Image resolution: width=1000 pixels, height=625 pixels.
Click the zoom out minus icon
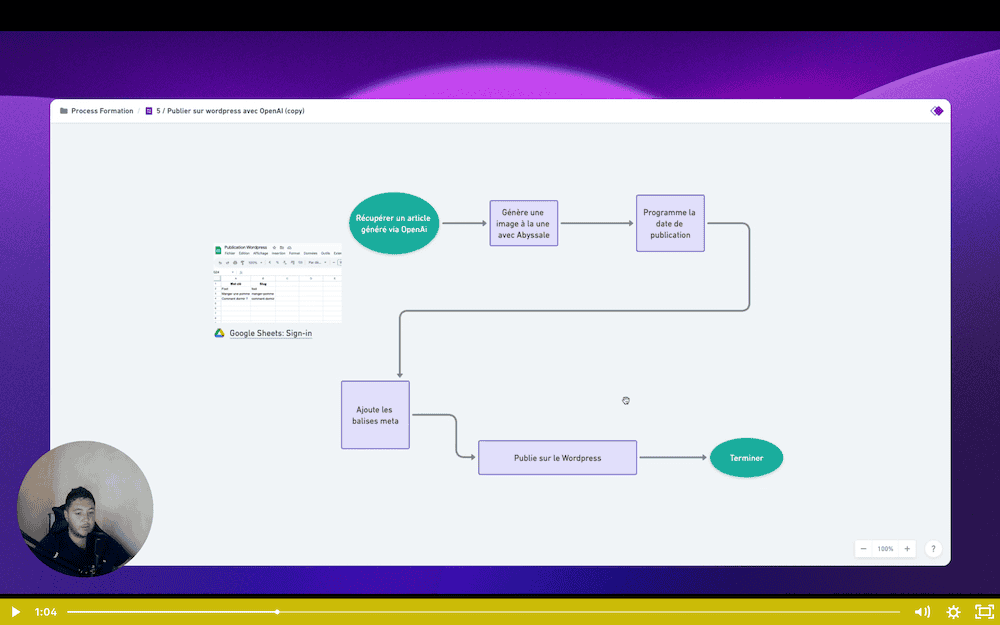point(864,549)
